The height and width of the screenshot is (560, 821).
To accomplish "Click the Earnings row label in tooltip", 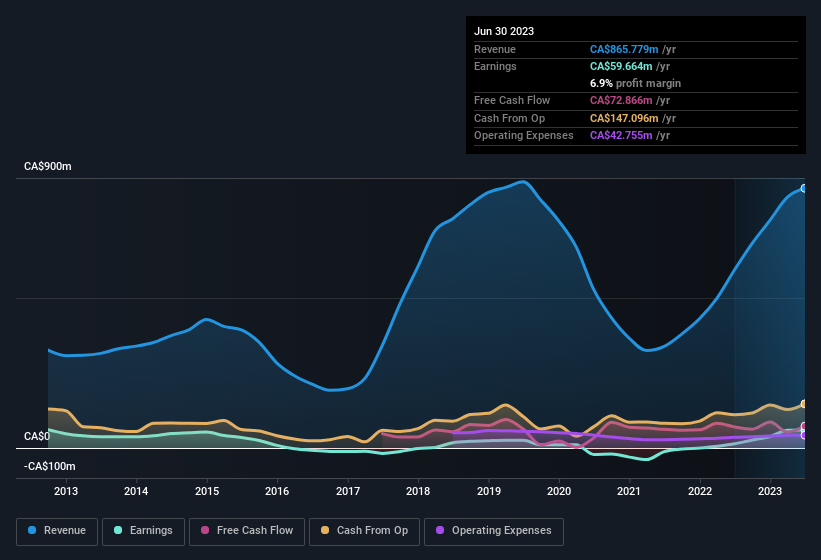I will (x=495, y=66).
